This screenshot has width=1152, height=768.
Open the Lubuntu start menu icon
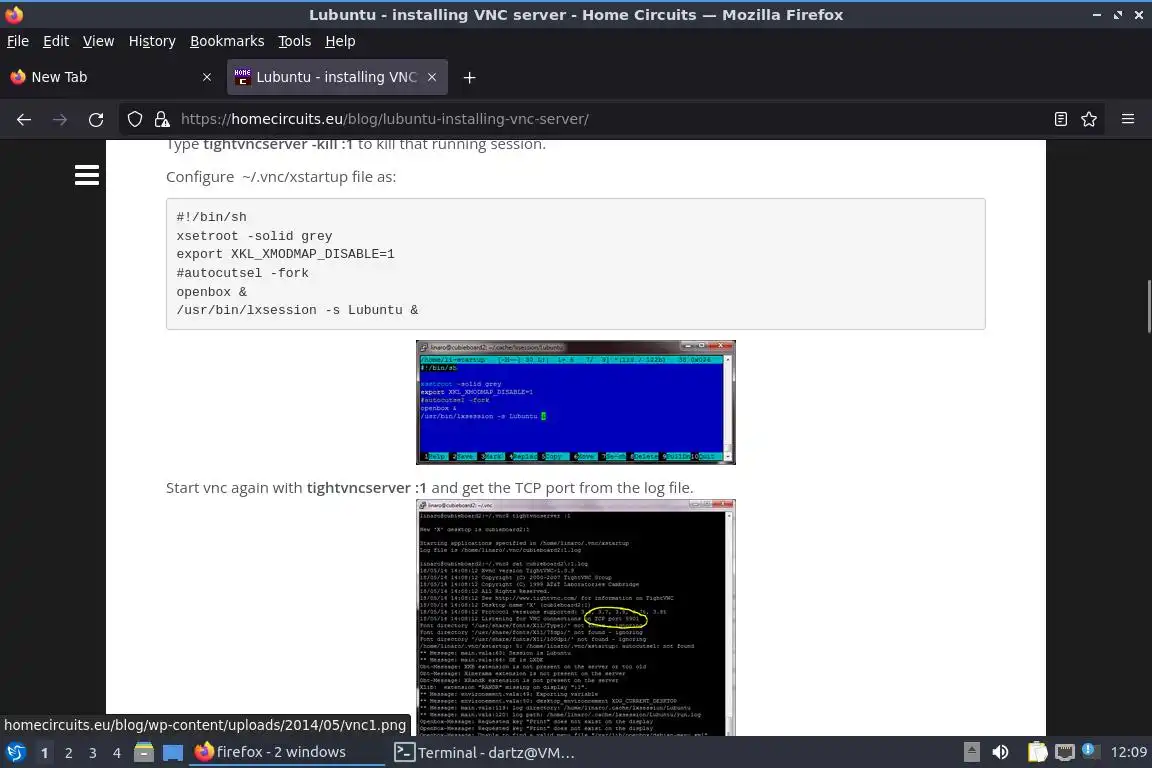15,752
